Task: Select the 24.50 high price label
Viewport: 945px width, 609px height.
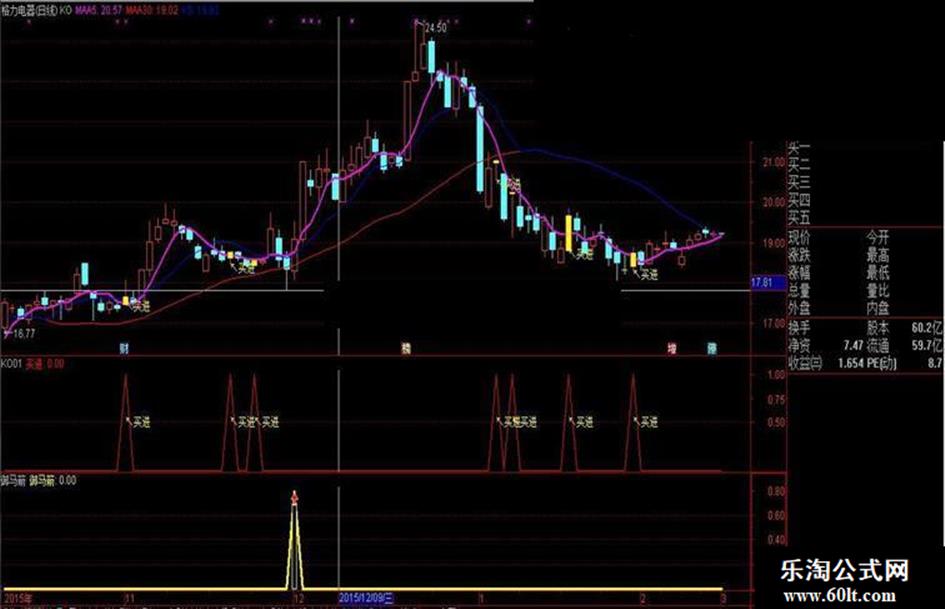Action: pyautogui.click(x=435, y=28)
